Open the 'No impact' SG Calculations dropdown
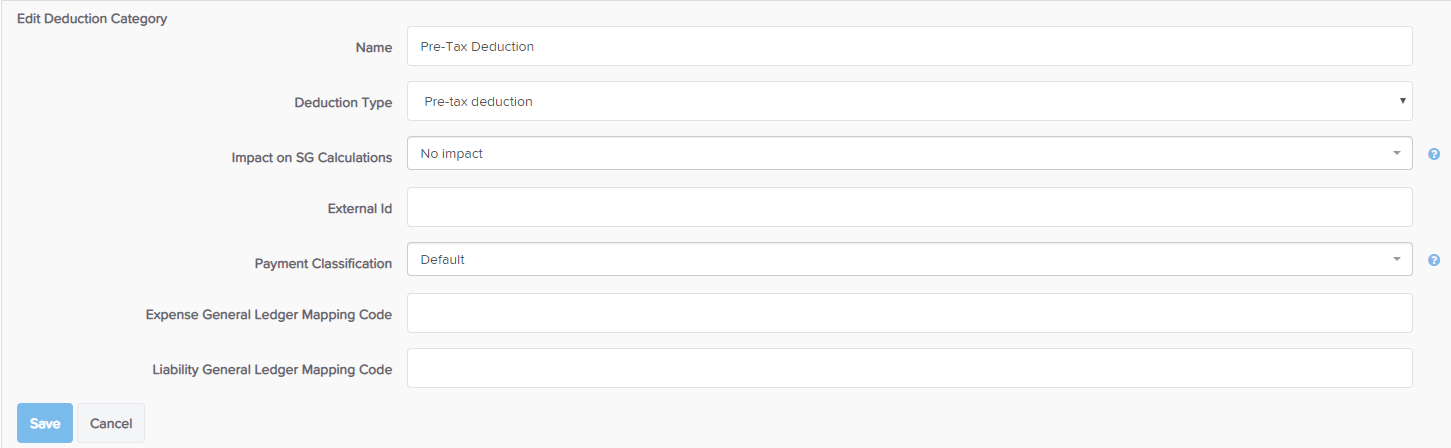 [x=909, y=154]
